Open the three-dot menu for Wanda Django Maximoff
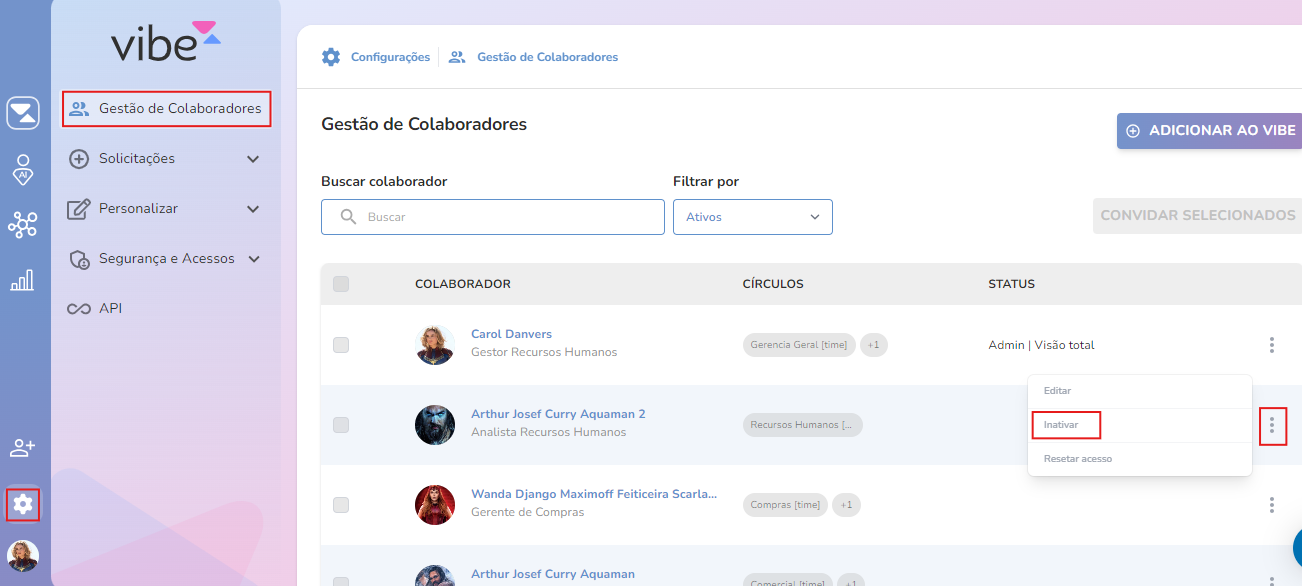Viewport: 1302px width, 586px height. coord(1271,505)
